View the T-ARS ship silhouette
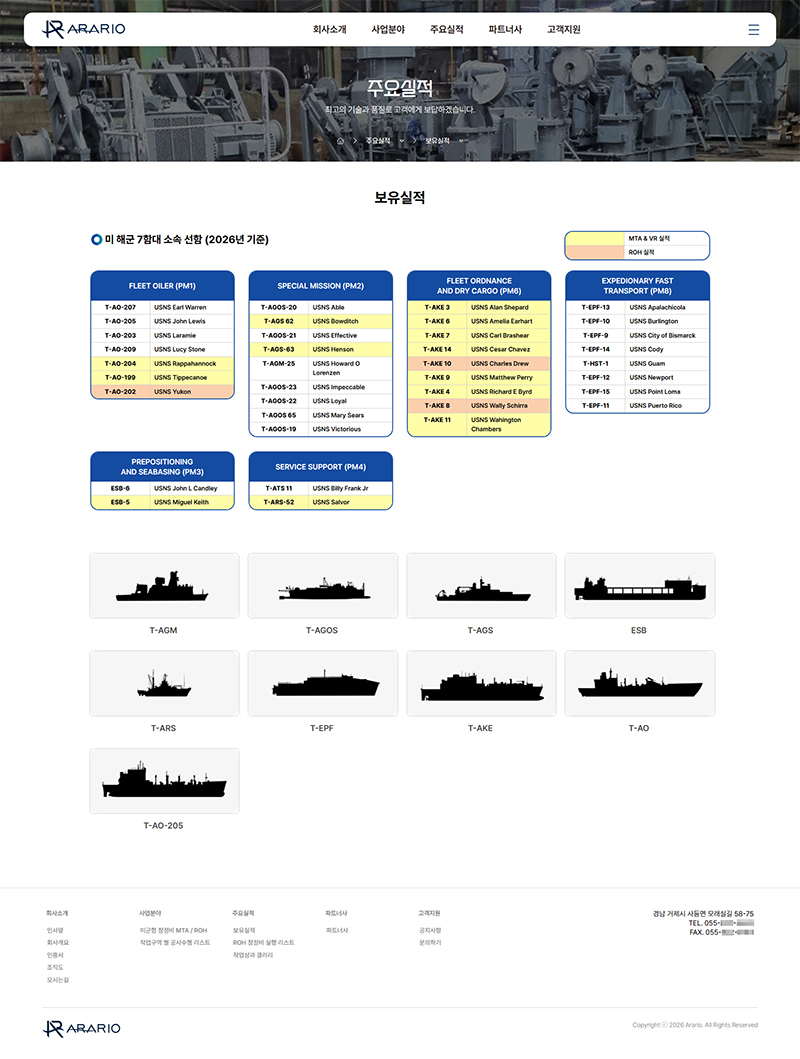 pyautogui.click(x=164, y=684)
